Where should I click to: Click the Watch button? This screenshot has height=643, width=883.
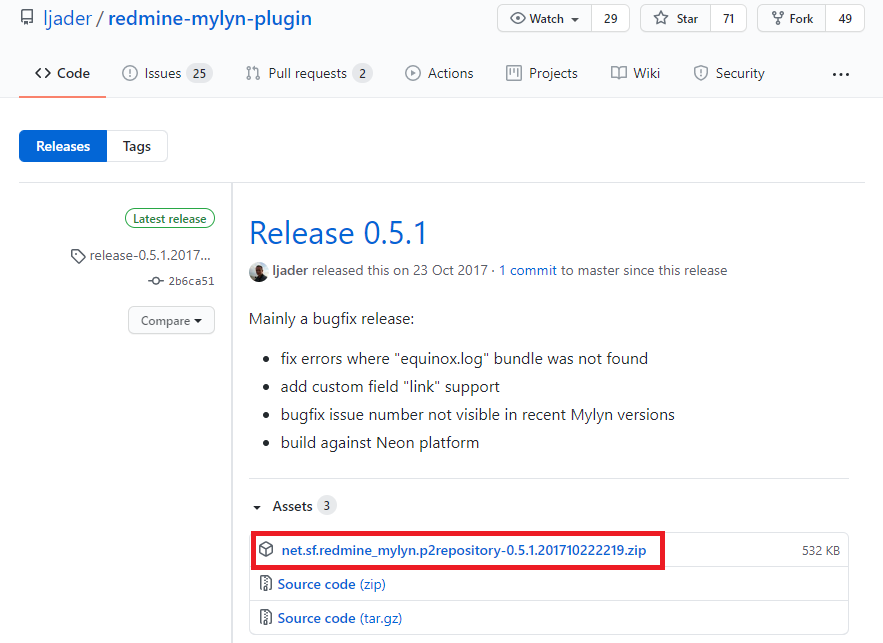[545, 19]
